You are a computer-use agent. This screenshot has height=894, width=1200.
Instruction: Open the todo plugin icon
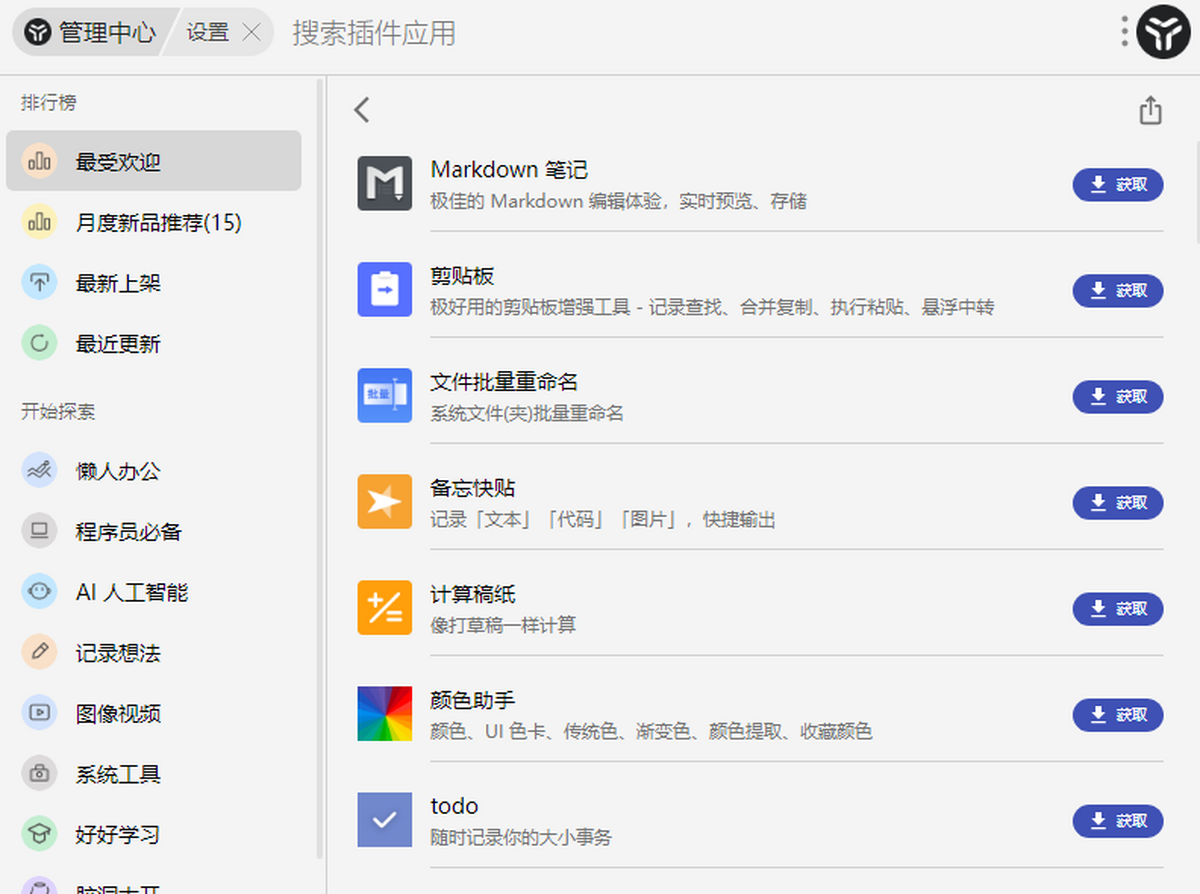(384, 821)
